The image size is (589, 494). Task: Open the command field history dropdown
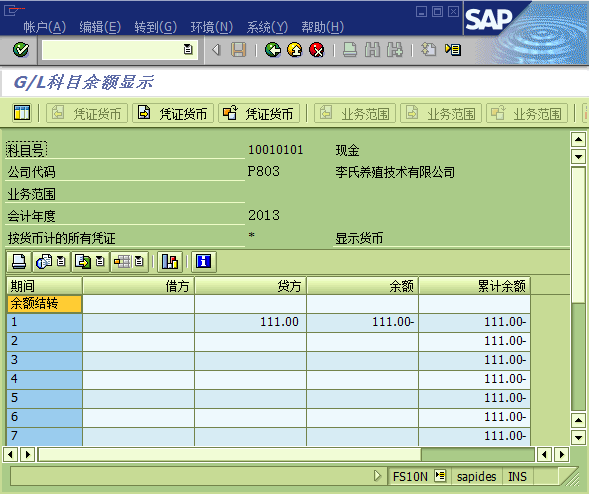188,49
